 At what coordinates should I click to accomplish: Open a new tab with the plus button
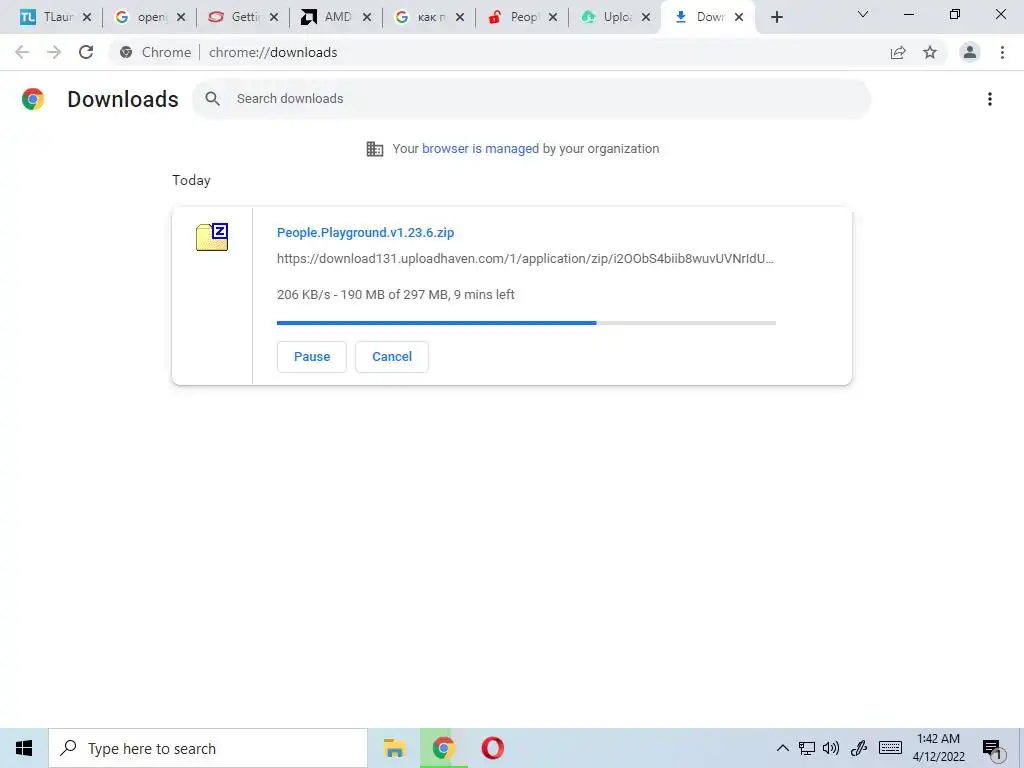tap(776, 17)
